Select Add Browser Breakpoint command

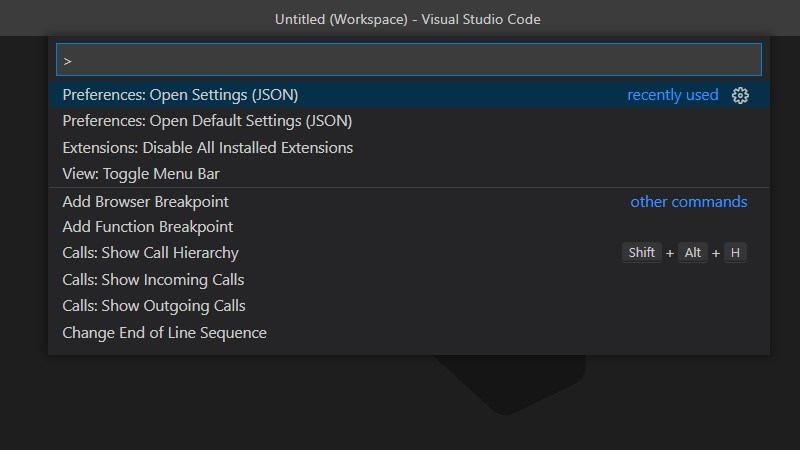click(146, 201)
